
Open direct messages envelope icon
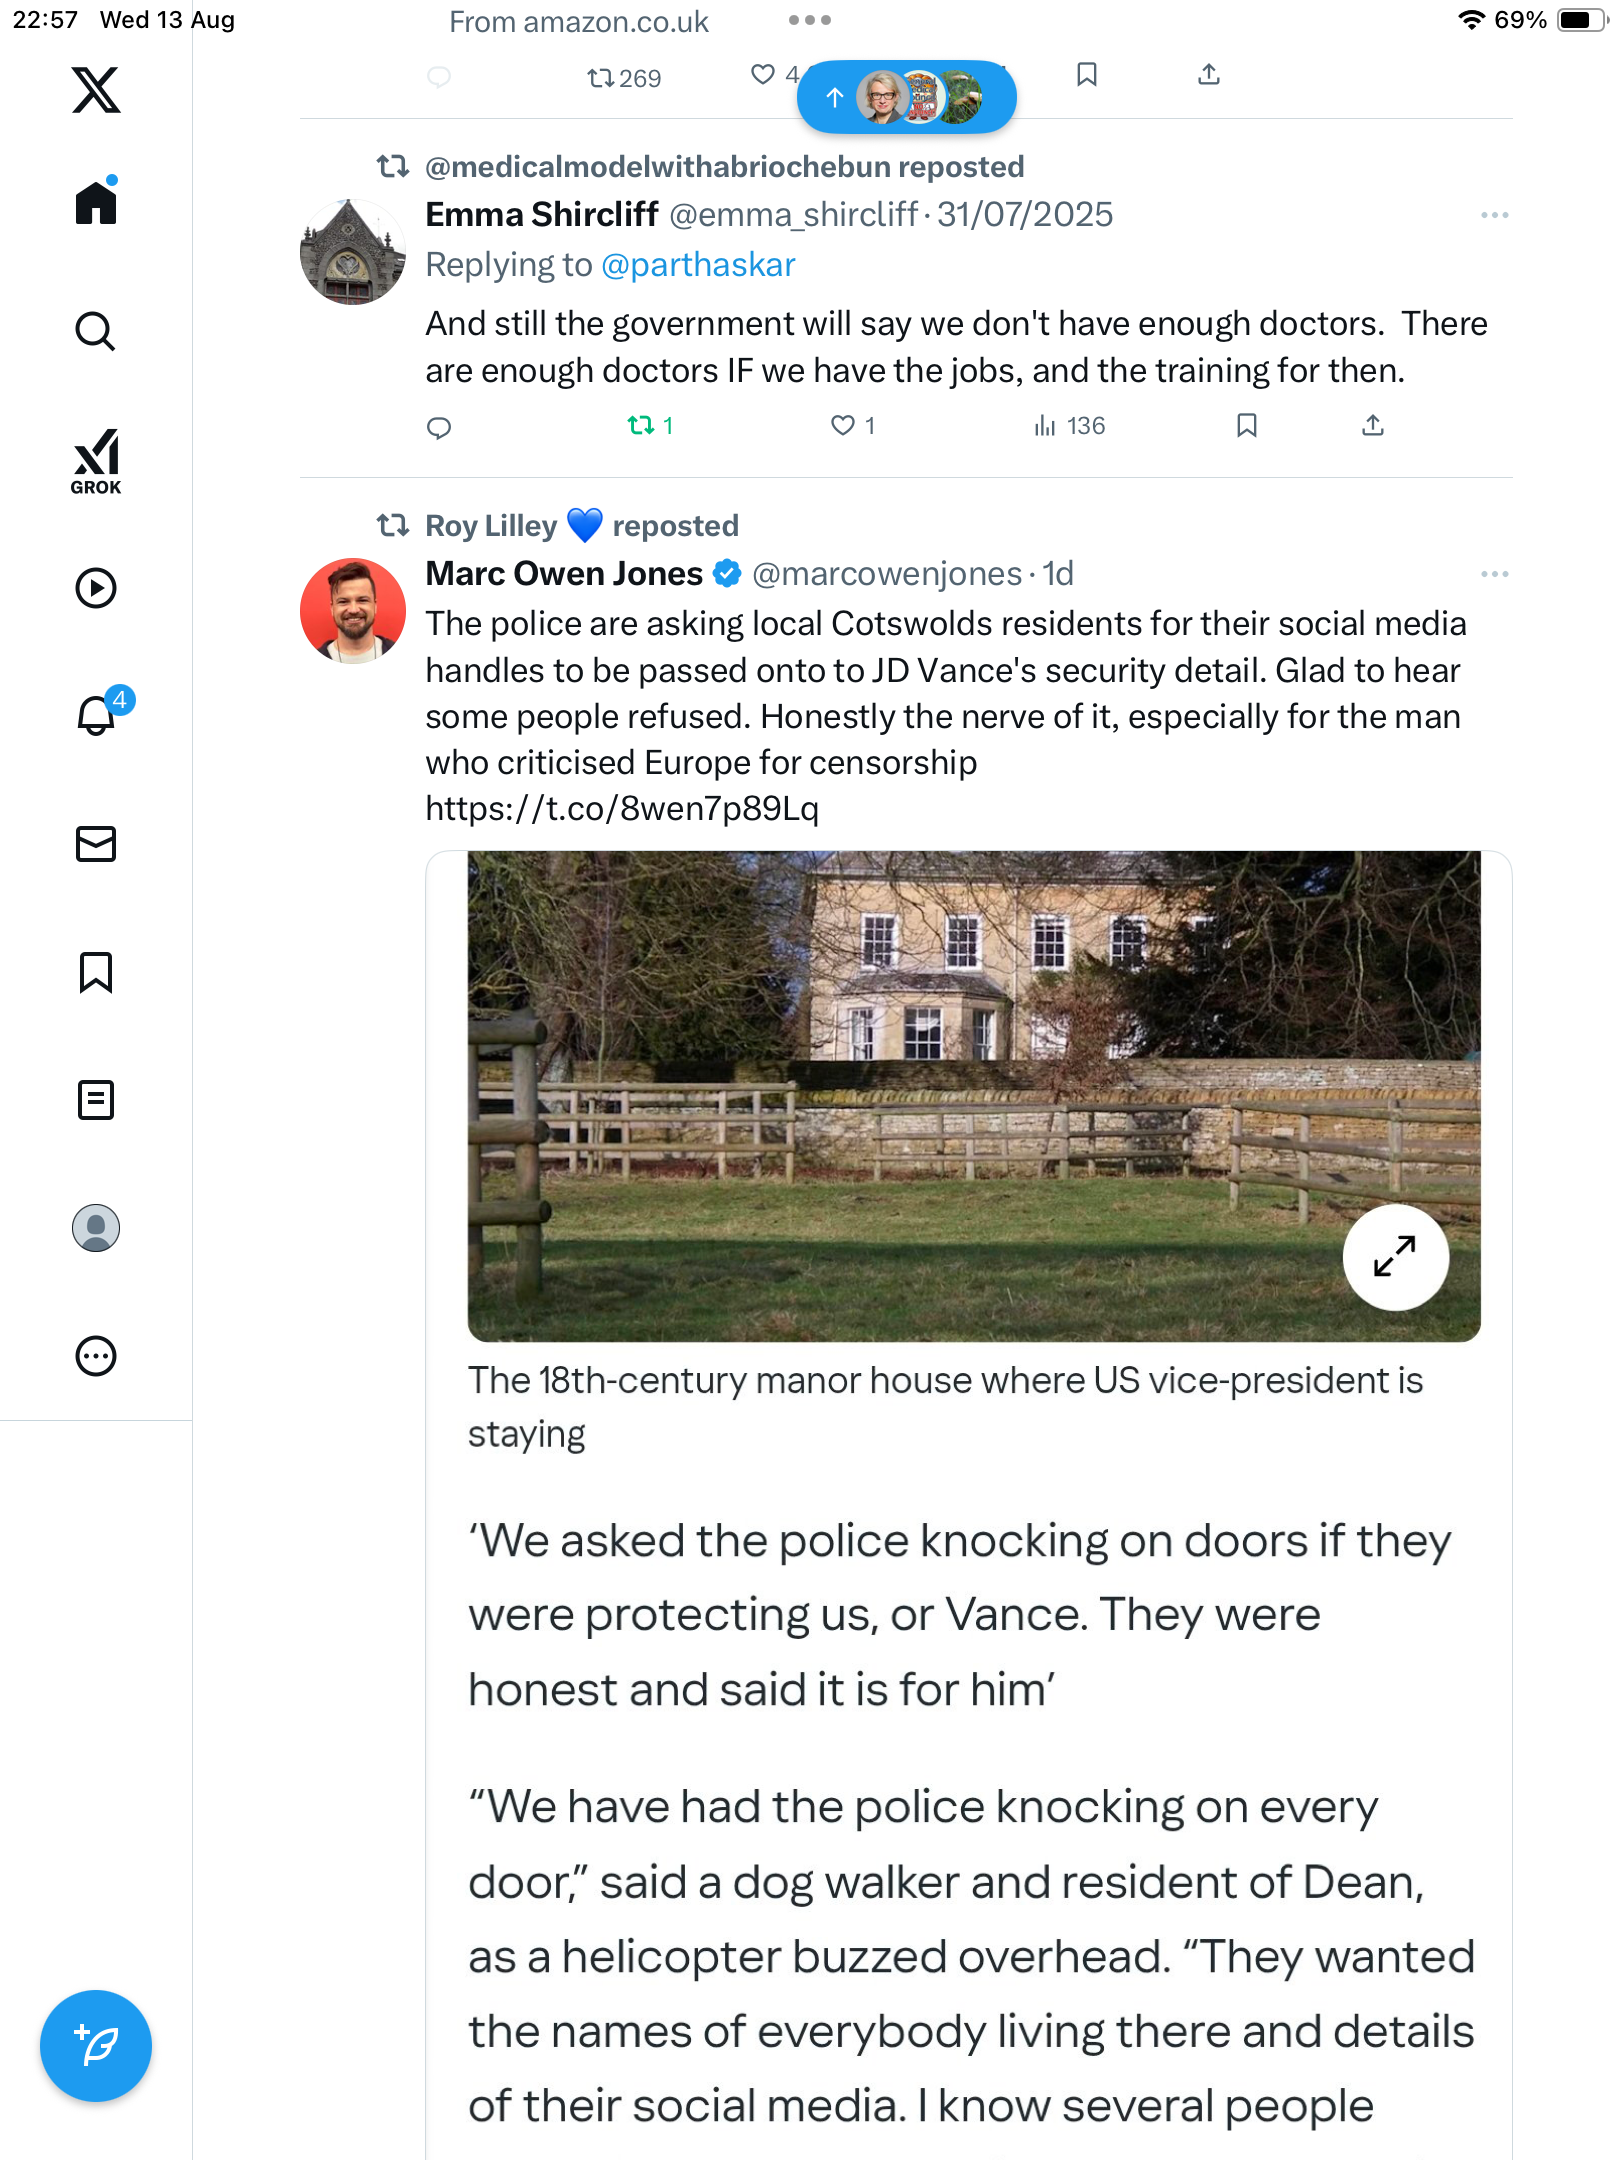coord(96,844)
